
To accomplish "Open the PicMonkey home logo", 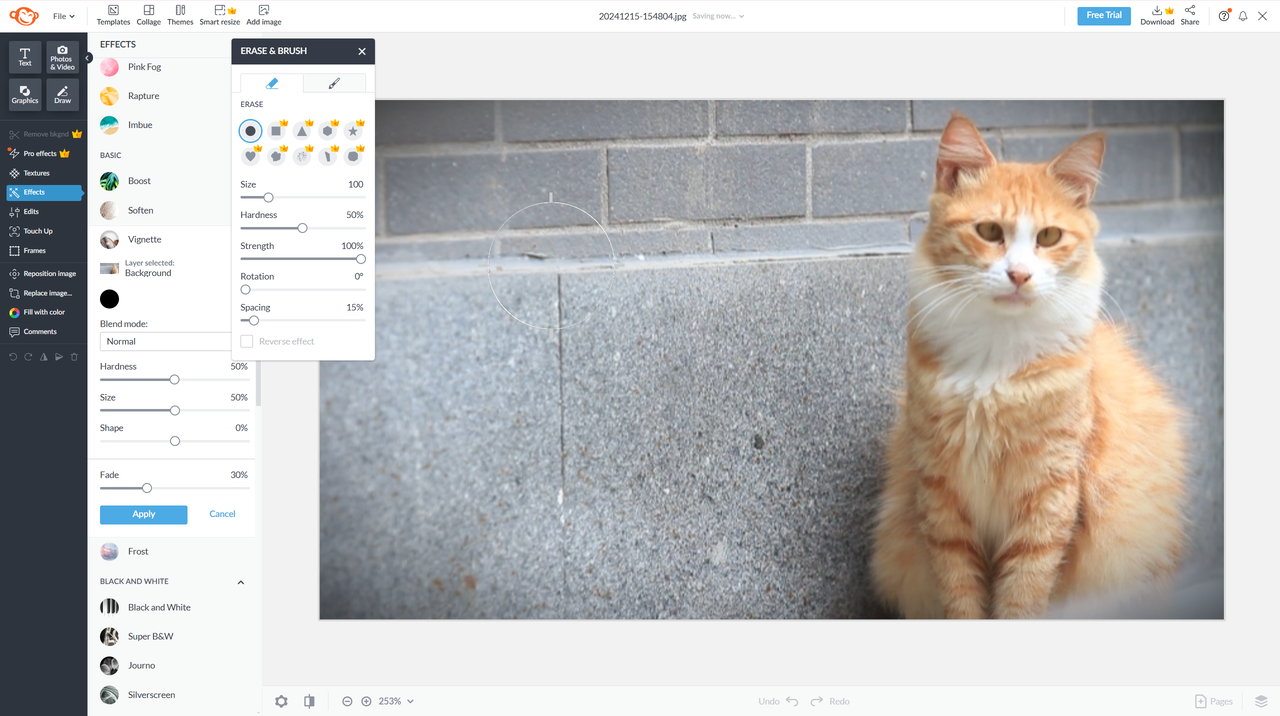I will pos(24,16).
